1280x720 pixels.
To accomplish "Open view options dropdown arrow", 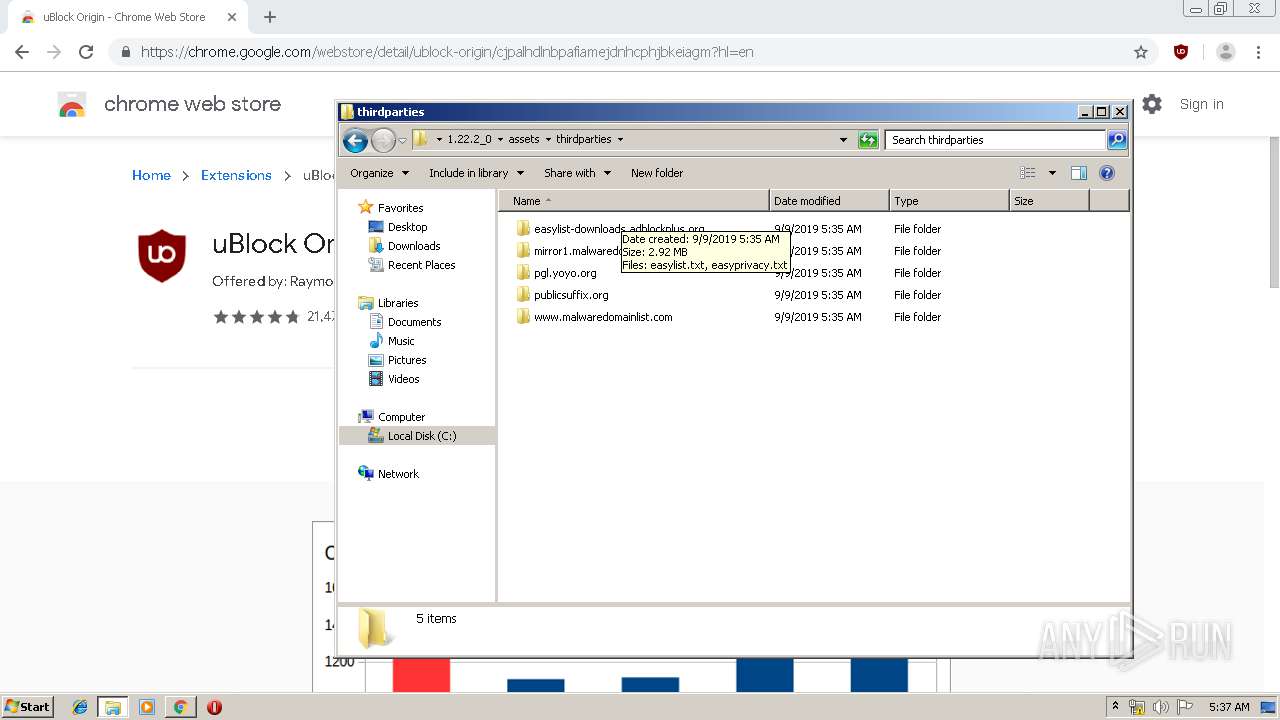I will coord(1052,173).
